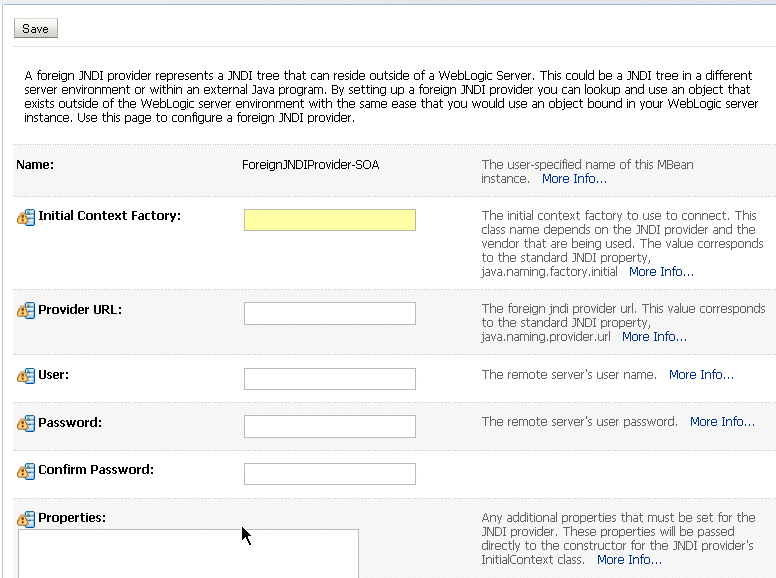Click the Save button

pyautogui.click(x=36, y=28)
